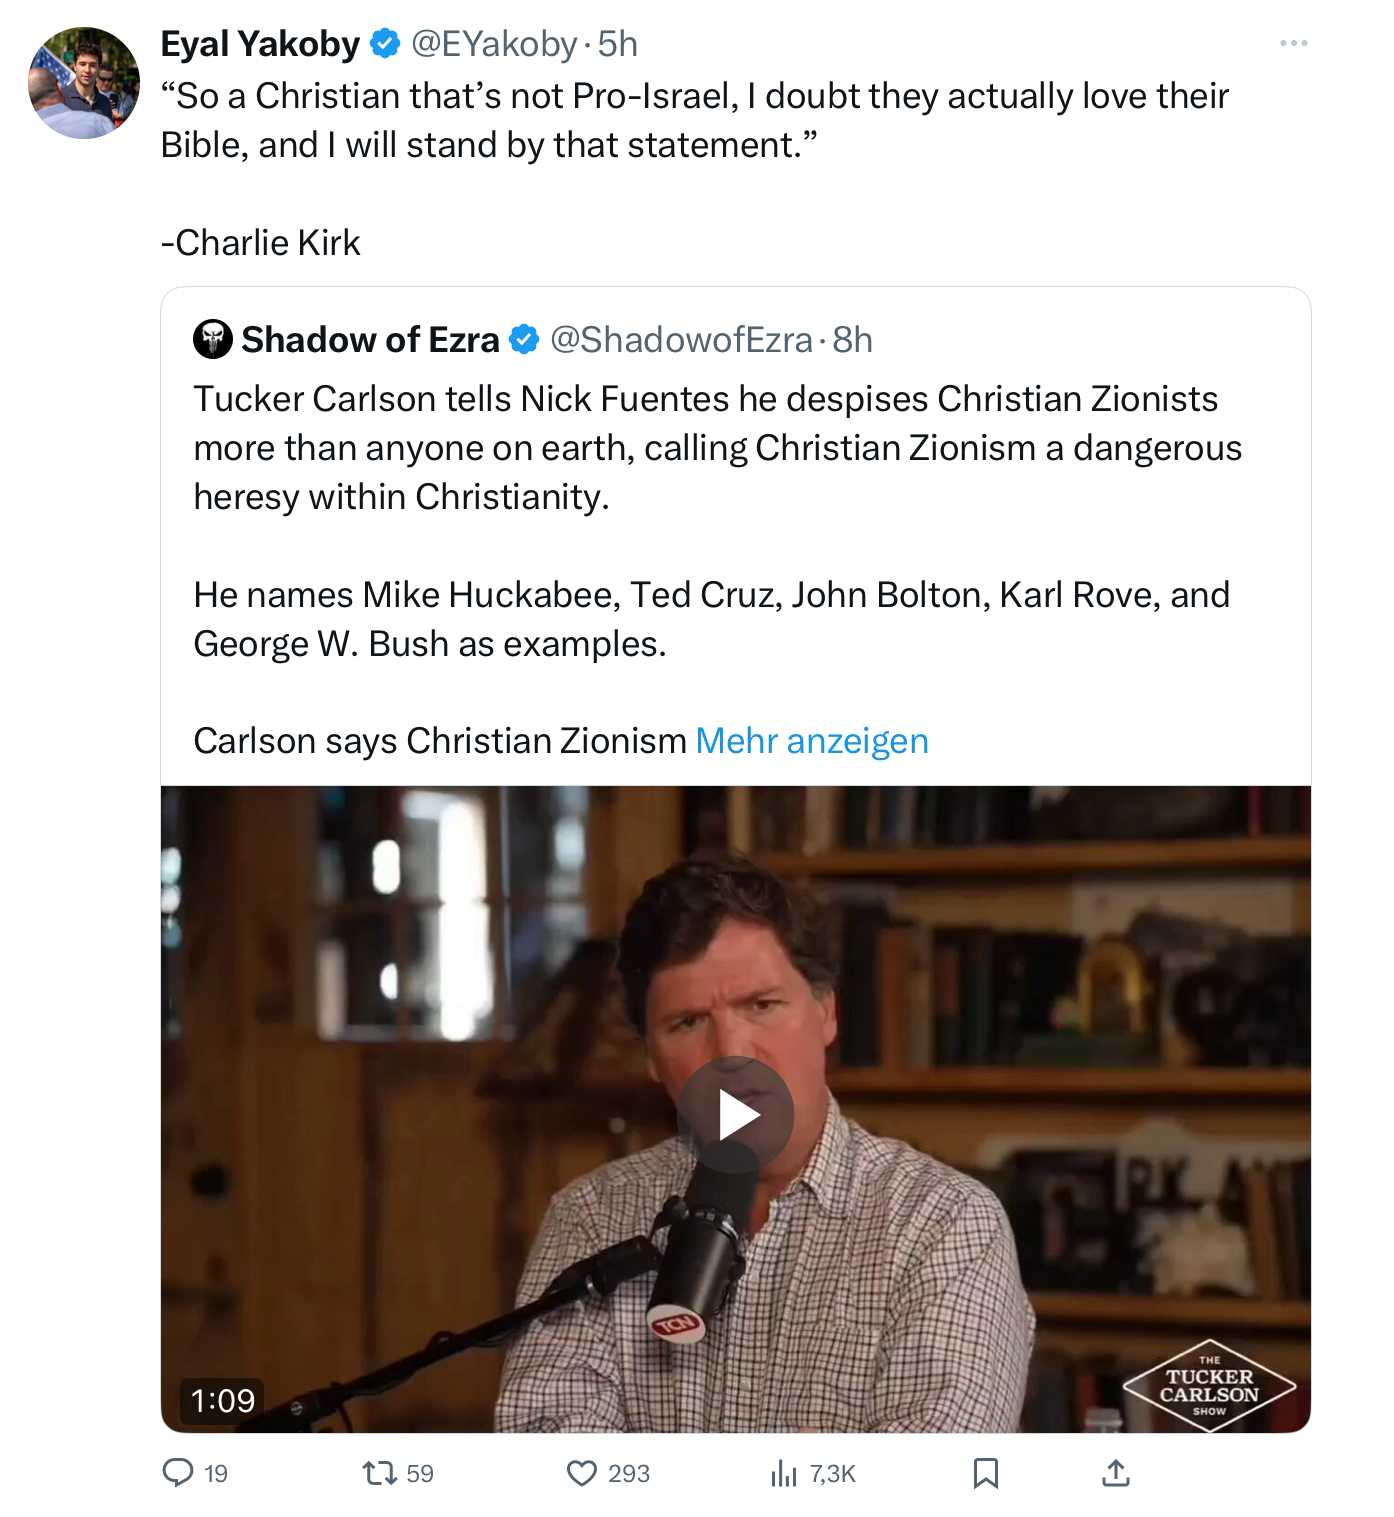This screenshot has width=1394, height=1517.
Task: Open Eyal Yakoby's profile picture
Action: click(84, 83)
